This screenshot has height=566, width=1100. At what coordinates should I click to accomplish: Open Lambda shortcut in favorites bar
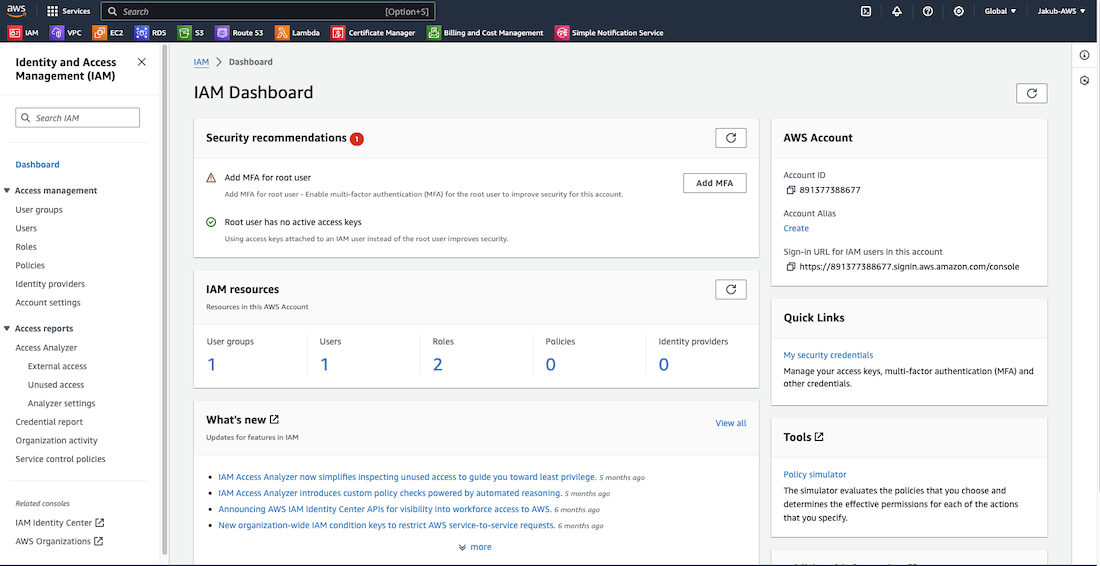pos(297,33)
